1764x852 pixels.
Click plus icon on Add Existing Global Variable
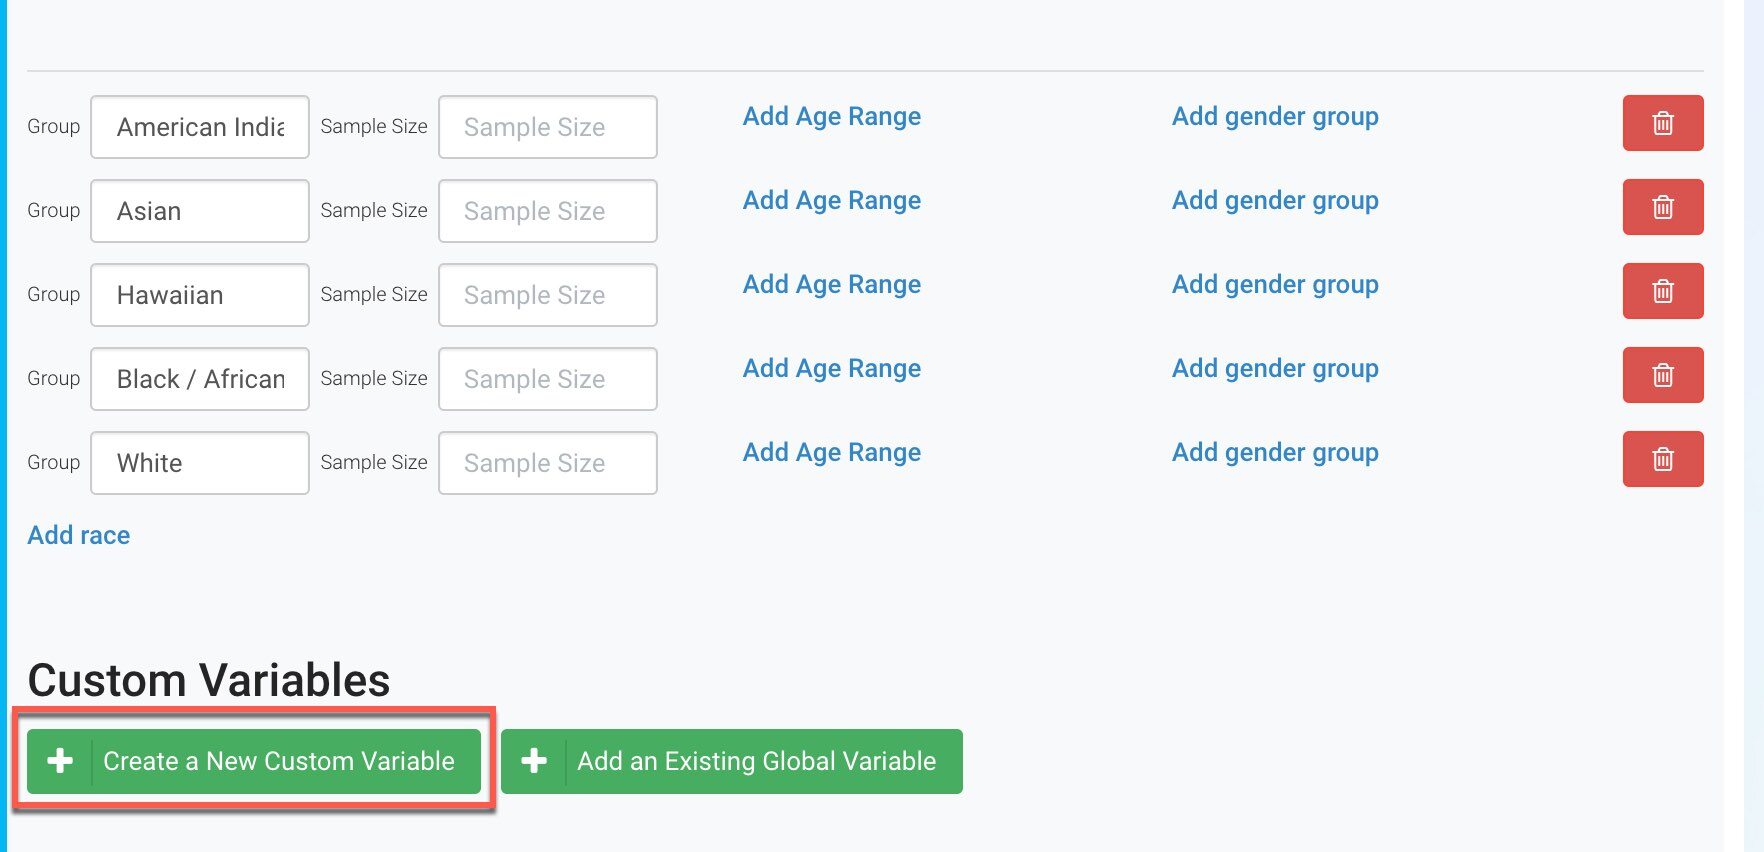point(534,761)
